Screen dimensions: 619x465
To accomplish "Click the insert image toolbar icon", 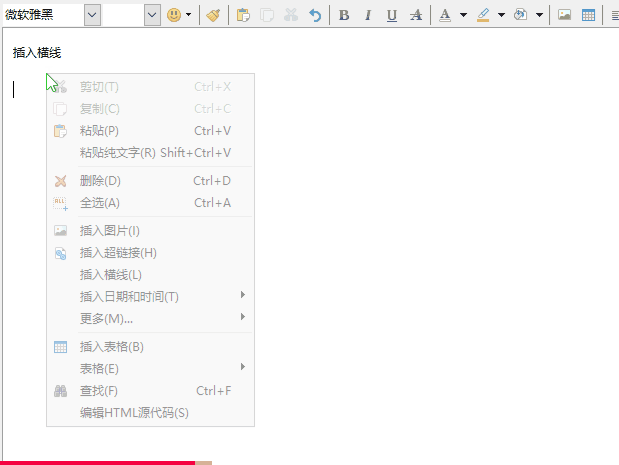I will (565, 15).
